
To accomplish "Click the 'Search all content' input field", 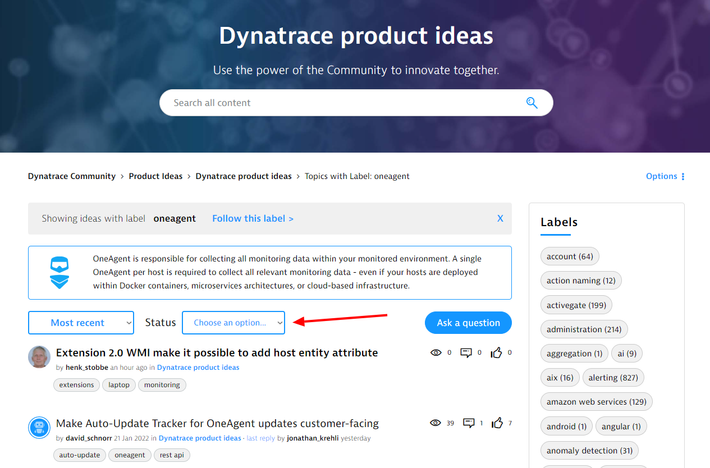I will (x=340, y=103).
